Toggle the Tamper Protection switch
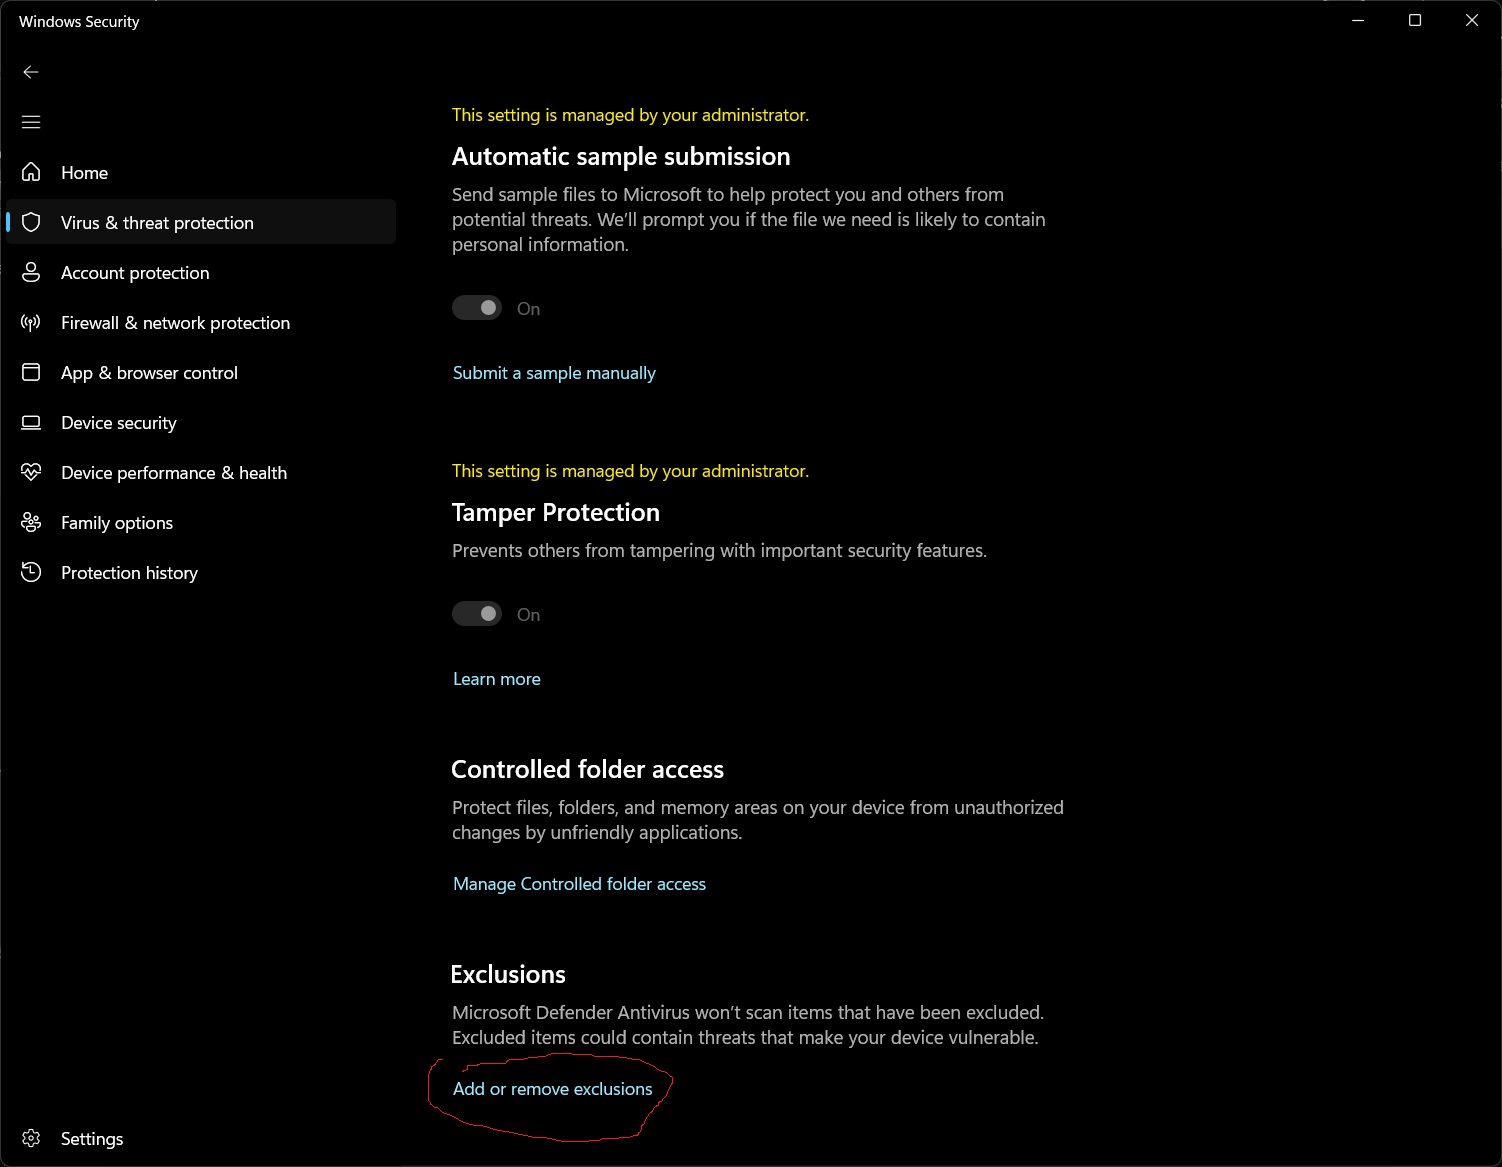 477,614
